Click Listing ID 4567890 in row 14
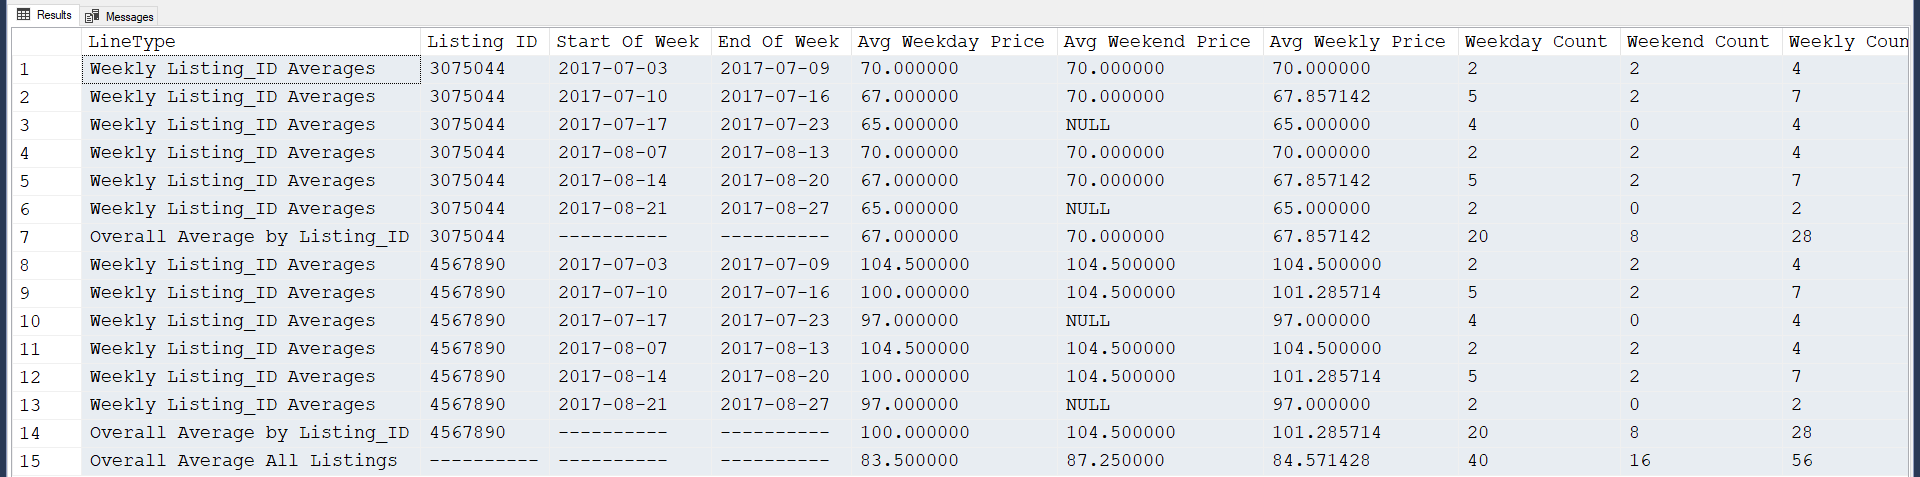Viewport: 1920px width, 477px height. point(467,433)
